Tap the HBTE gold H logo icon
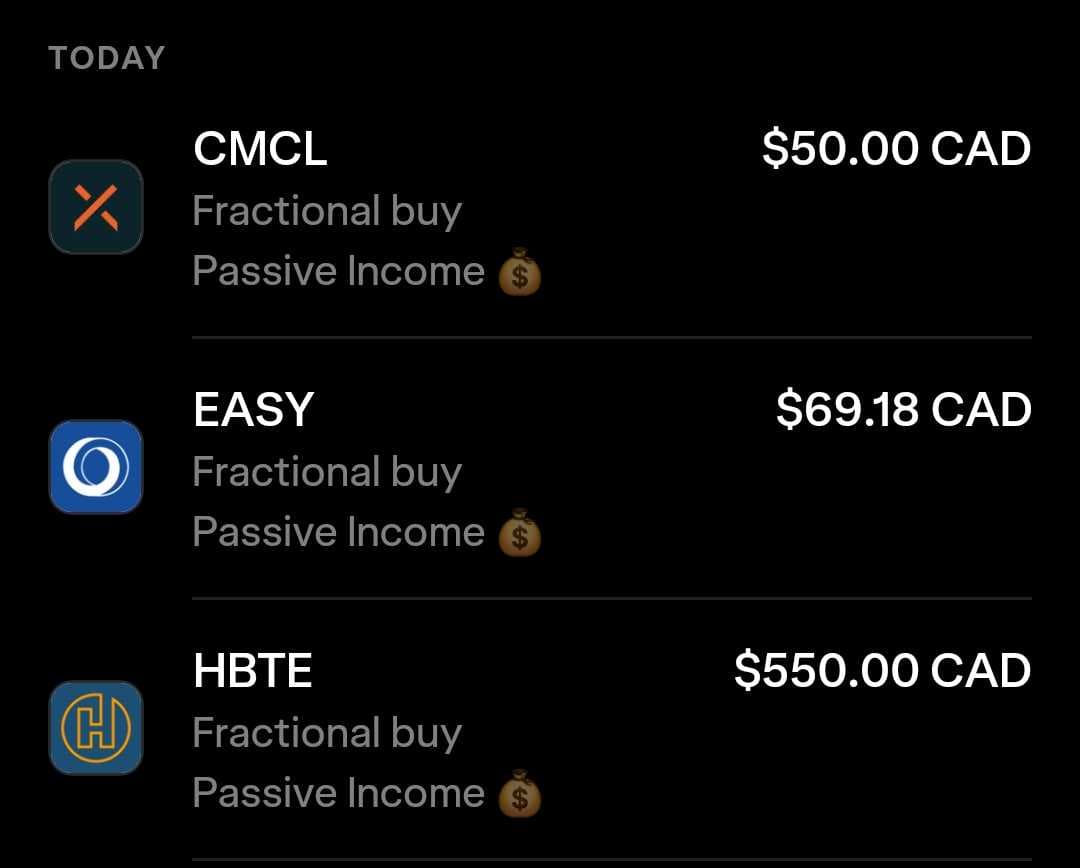 [96, 728]
